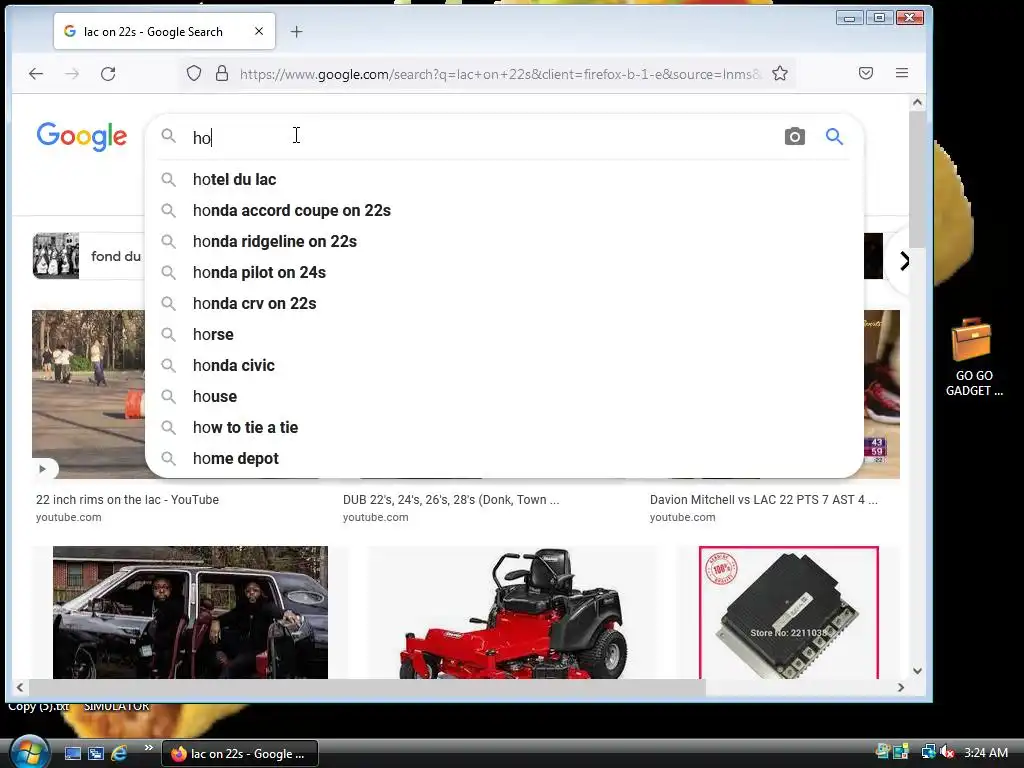This screenshot has width=1024, height=768.
Task: Open the Save to Pocket icon
Action: (x=866, y=73)
